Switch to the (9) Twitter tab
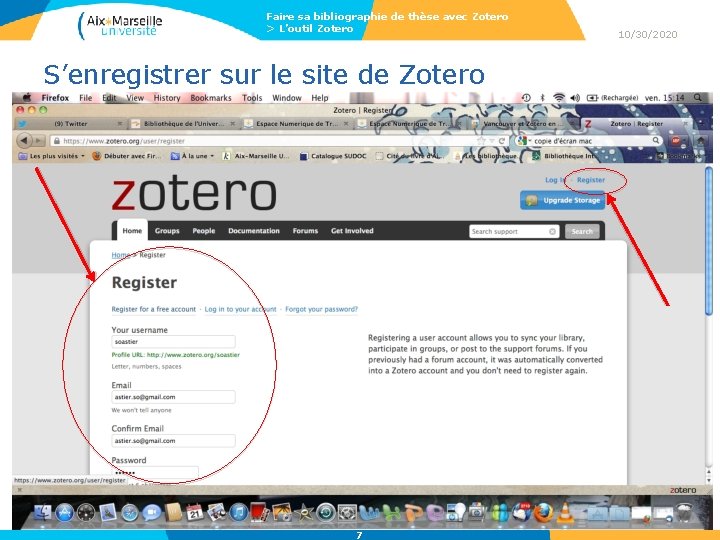This screenshot has height=540, width=720. (70, 124)
